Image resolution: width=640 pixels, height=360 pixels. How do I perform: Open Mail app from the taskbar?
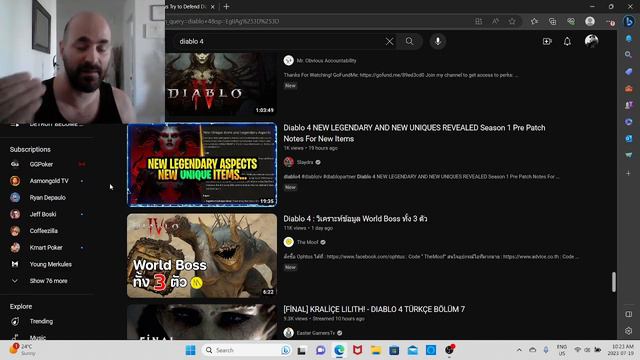(413, 350)
